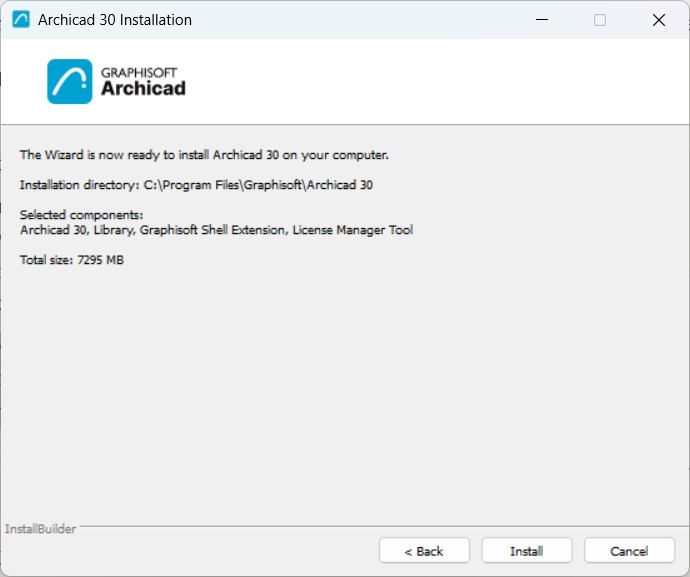Image resolution: width=690 pixels, height=577 pixels.
Task: Go back with the < Back button
Action: tap(424, 550)
